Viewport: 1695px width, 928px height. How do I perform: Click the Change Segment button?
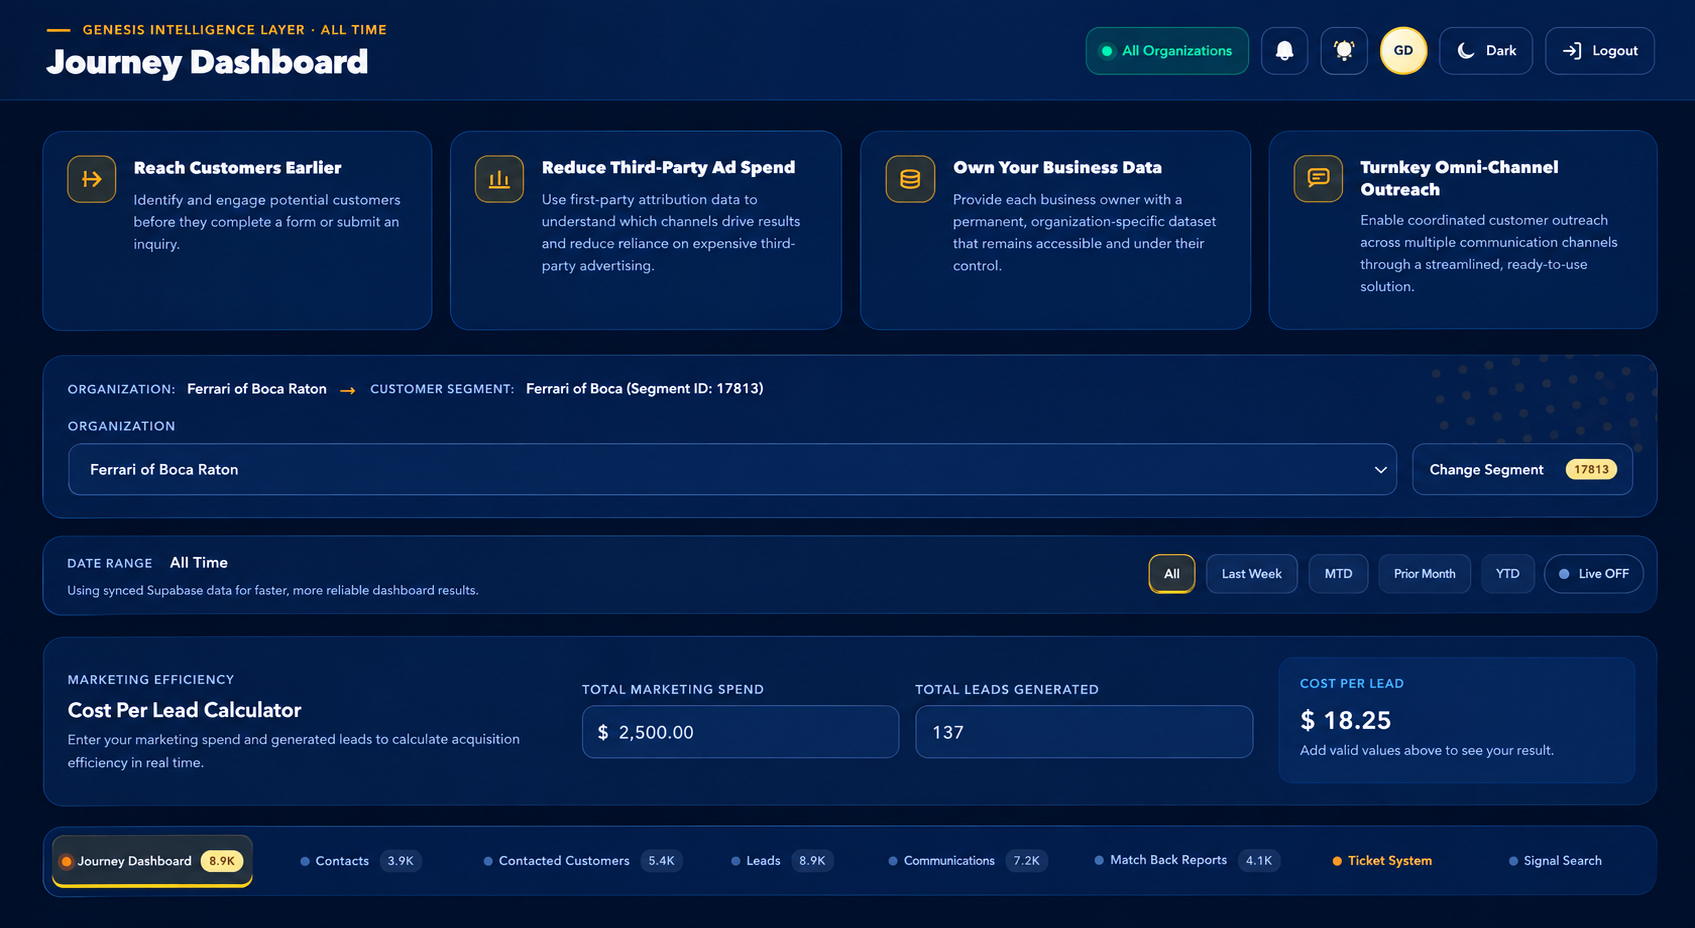pyautogui.click(x=1522, y=470)
